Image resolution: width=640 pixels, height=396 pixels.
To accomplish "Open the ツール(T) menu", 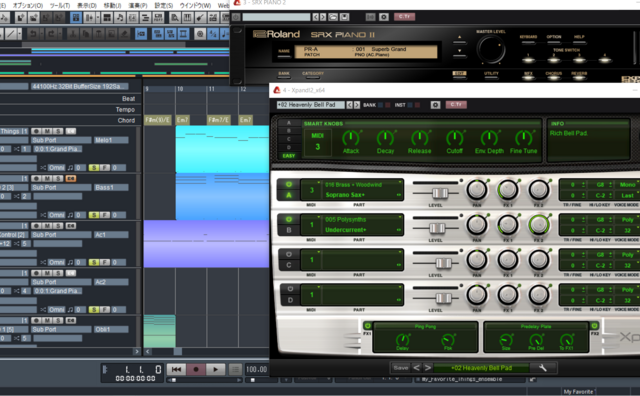I will pos(60,5).
